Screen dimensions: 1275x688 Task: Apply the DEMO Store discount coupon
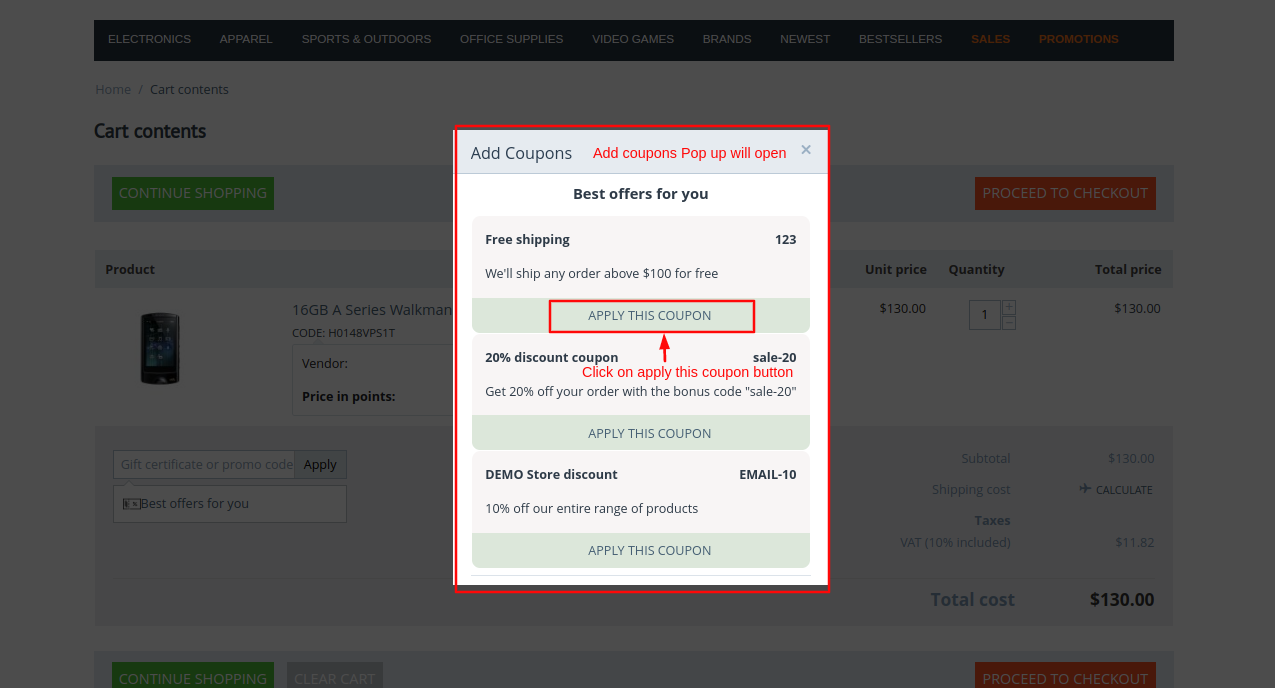(650, 550)
